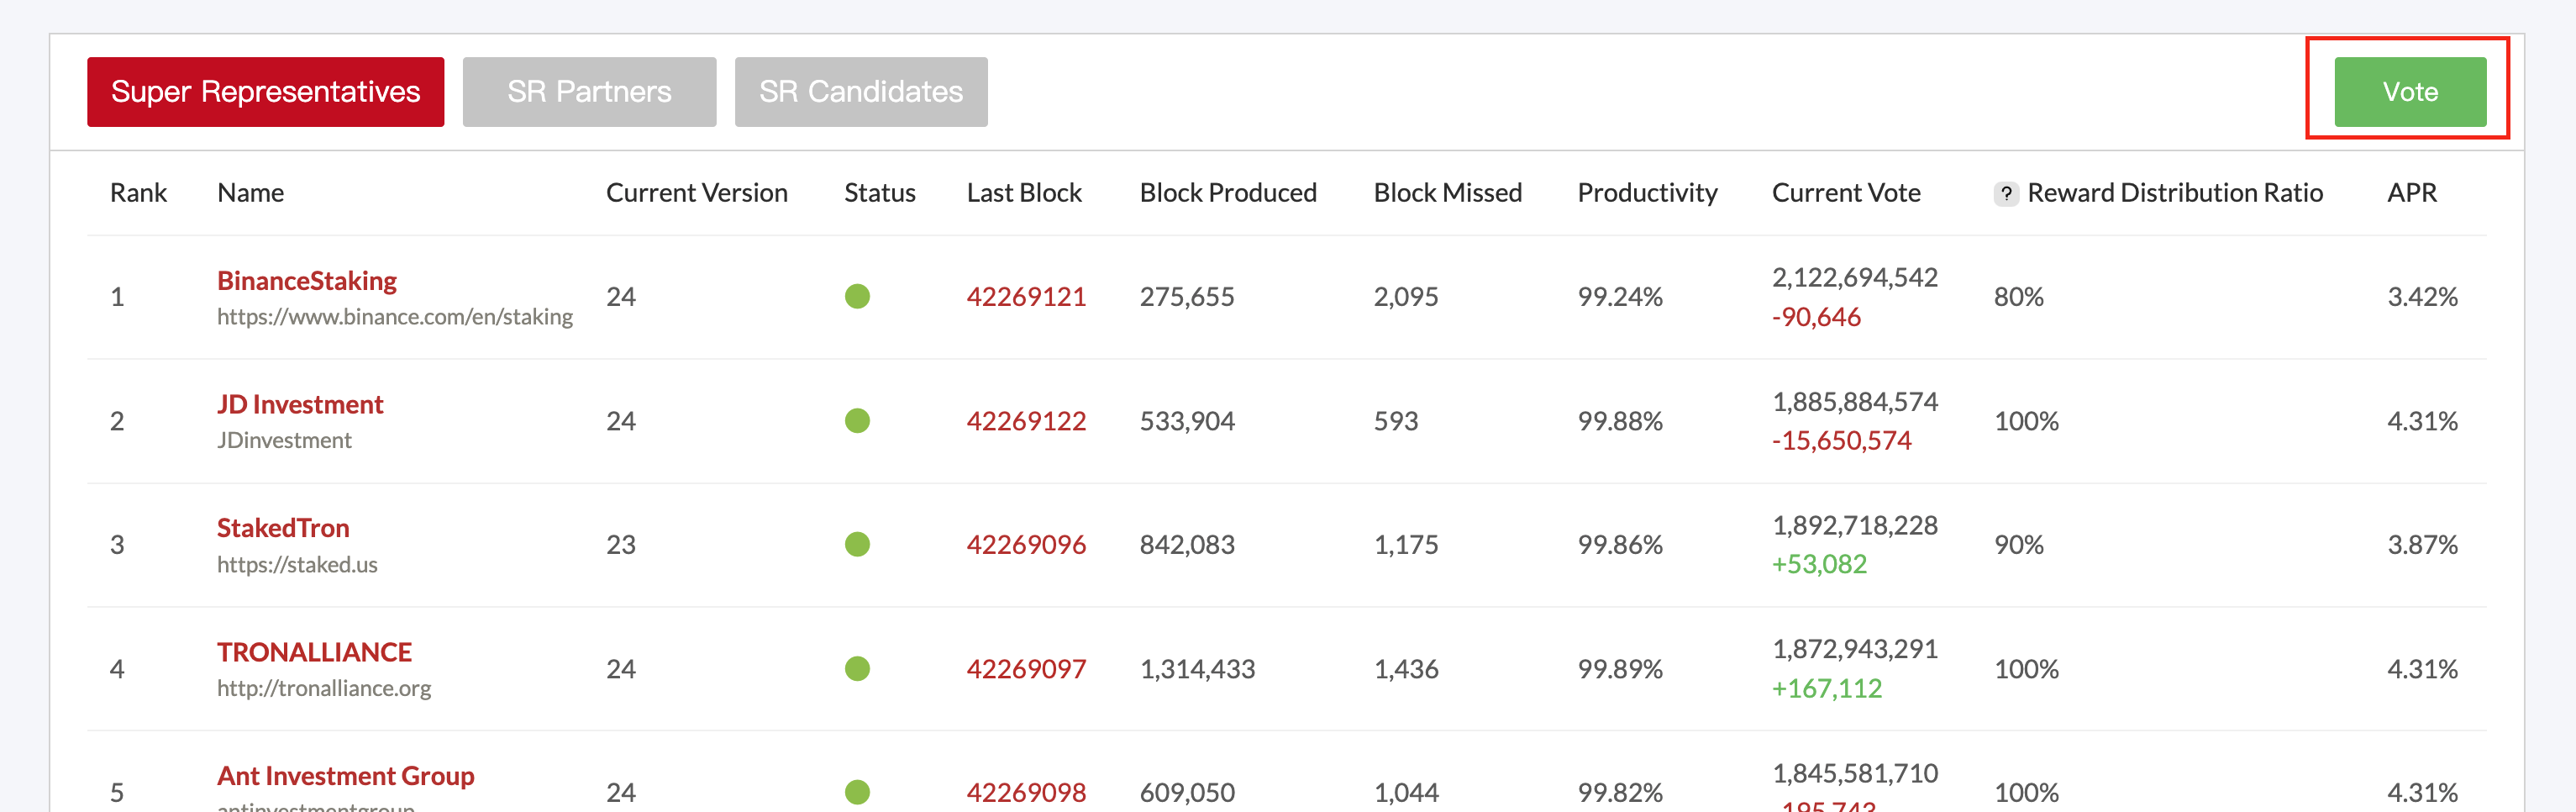Click the Rank column header

click(x=138, y=193)
